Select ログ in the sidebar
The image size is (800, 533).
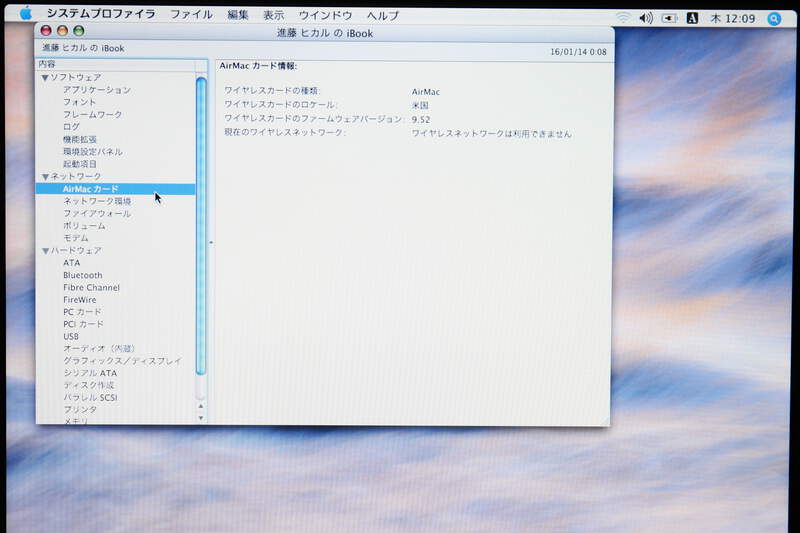(x=71, y=126)
